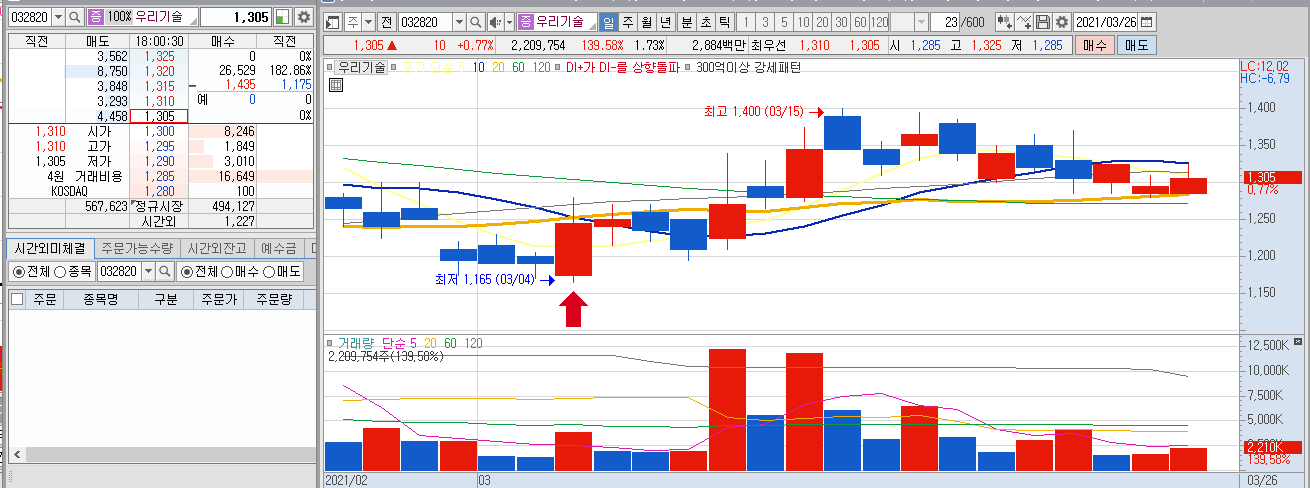1310x488 pixels.
Task: Click the 2021/03/26 date field
Action: [1106, 22]
